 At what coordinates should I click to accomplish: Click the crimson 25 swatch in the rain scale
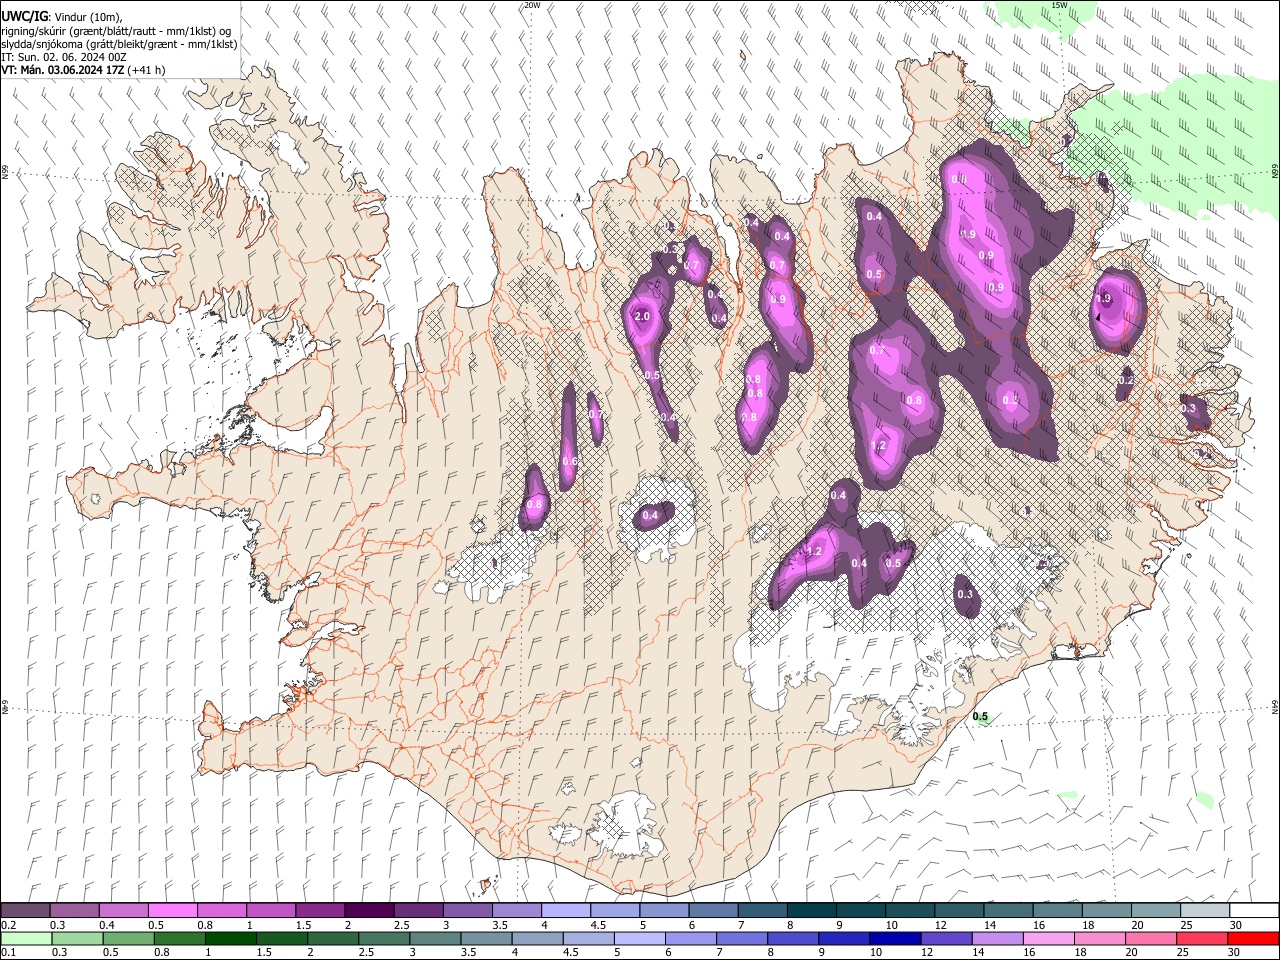1201,938
